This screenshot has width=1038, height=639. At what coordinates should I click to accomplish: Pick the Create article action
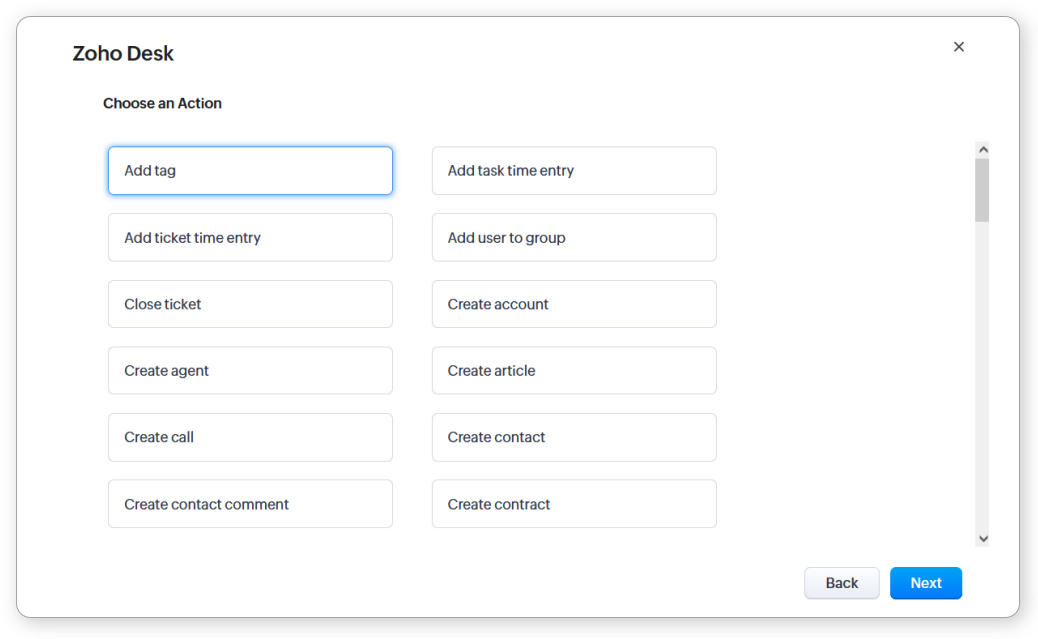[x=574, y=371]
